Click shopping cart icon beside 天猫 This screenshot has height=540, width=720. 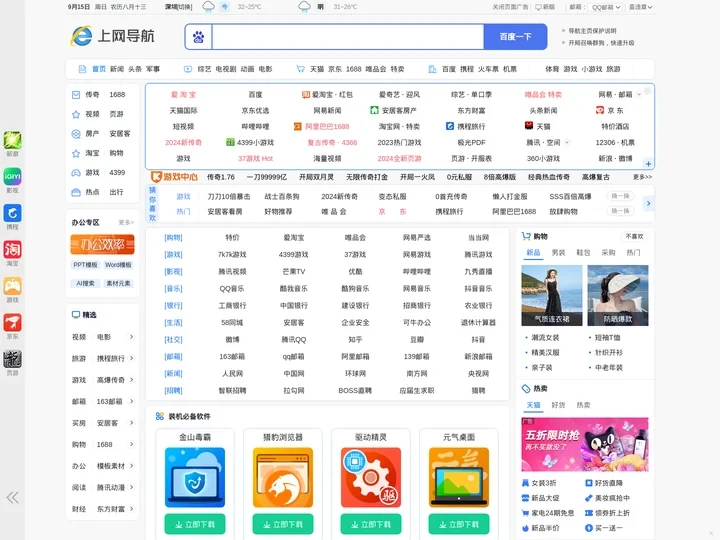tap(300, 69)
